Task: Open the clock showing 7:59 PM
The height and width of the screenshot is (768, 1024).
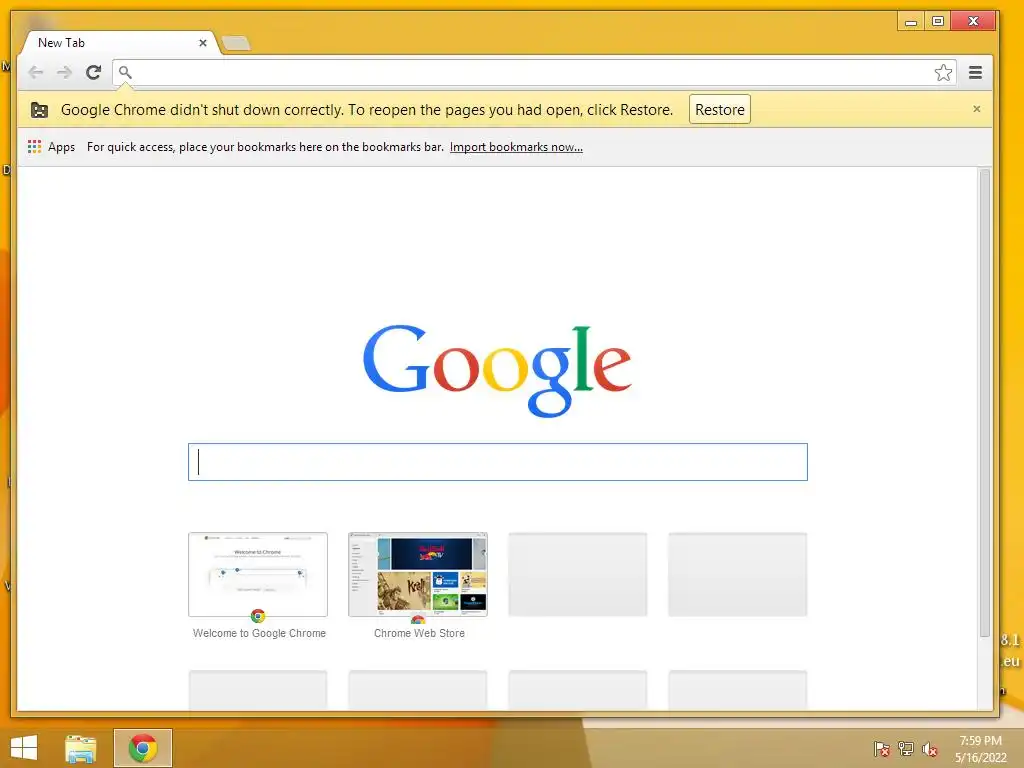Action: coord(980,749)
